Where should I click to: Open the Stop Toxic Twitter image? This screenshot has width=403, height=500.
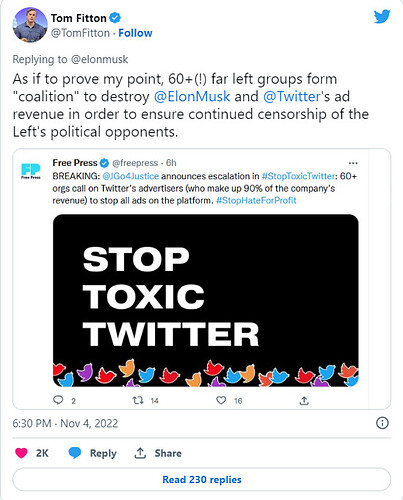pos(206,300)
